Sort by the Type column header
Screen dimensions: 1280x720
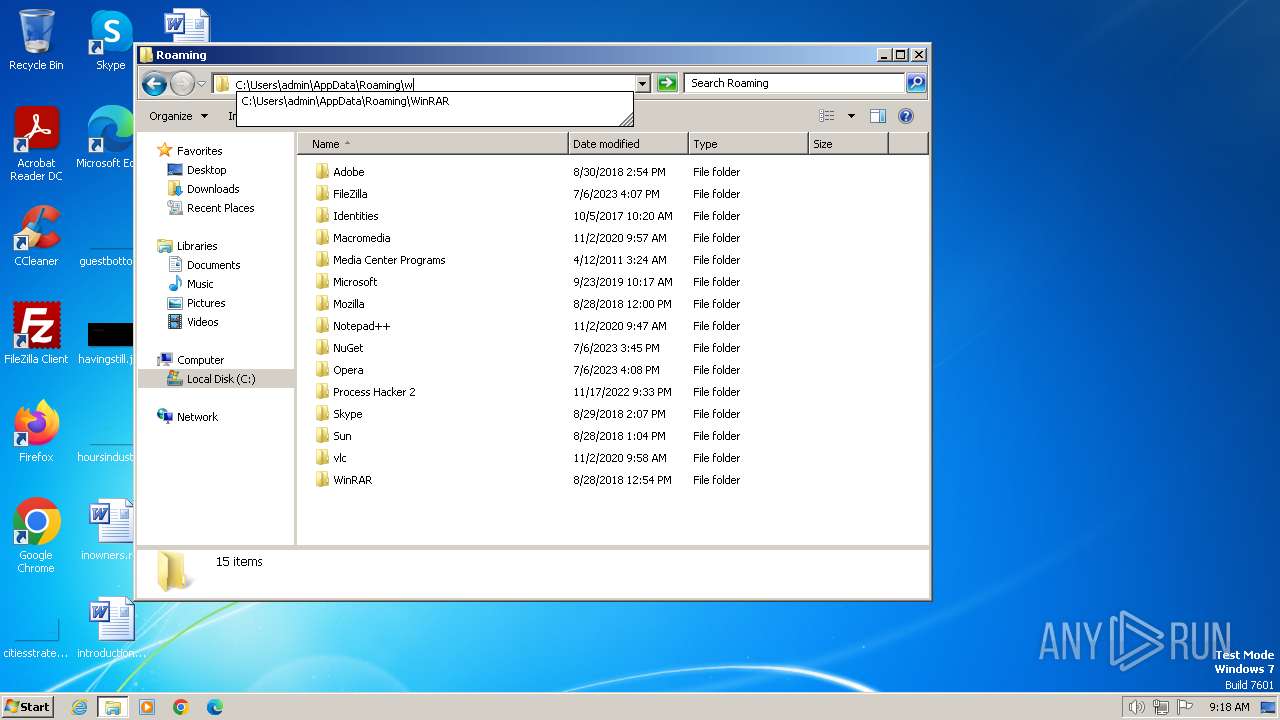tap(748, 144)
